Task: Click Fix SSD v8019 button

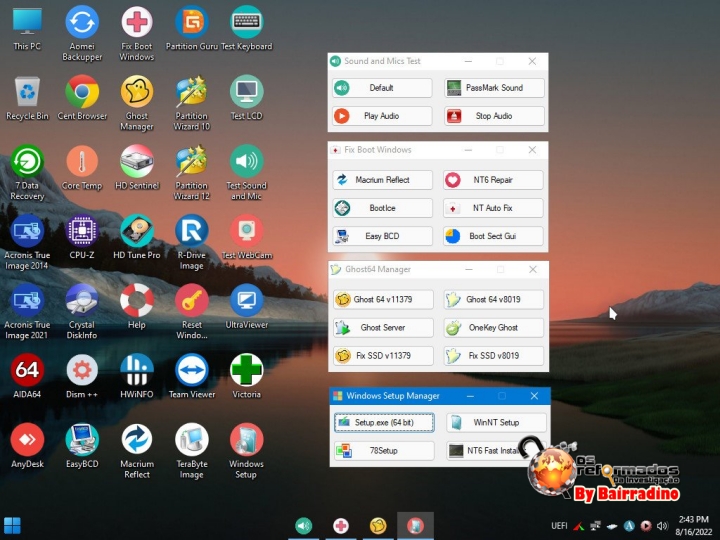Action: [x=494, y=355]
